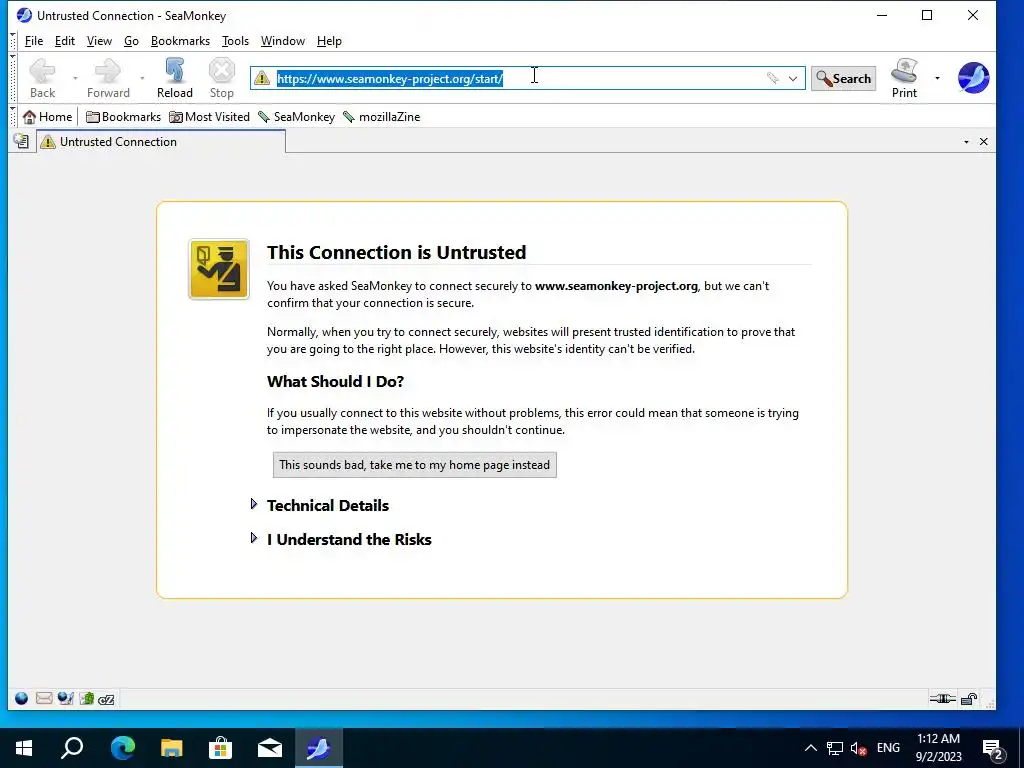Click the Forward navigation arrow
Image resolution: width=1024 pixels, height=768 pixels.
pos(108,71)
